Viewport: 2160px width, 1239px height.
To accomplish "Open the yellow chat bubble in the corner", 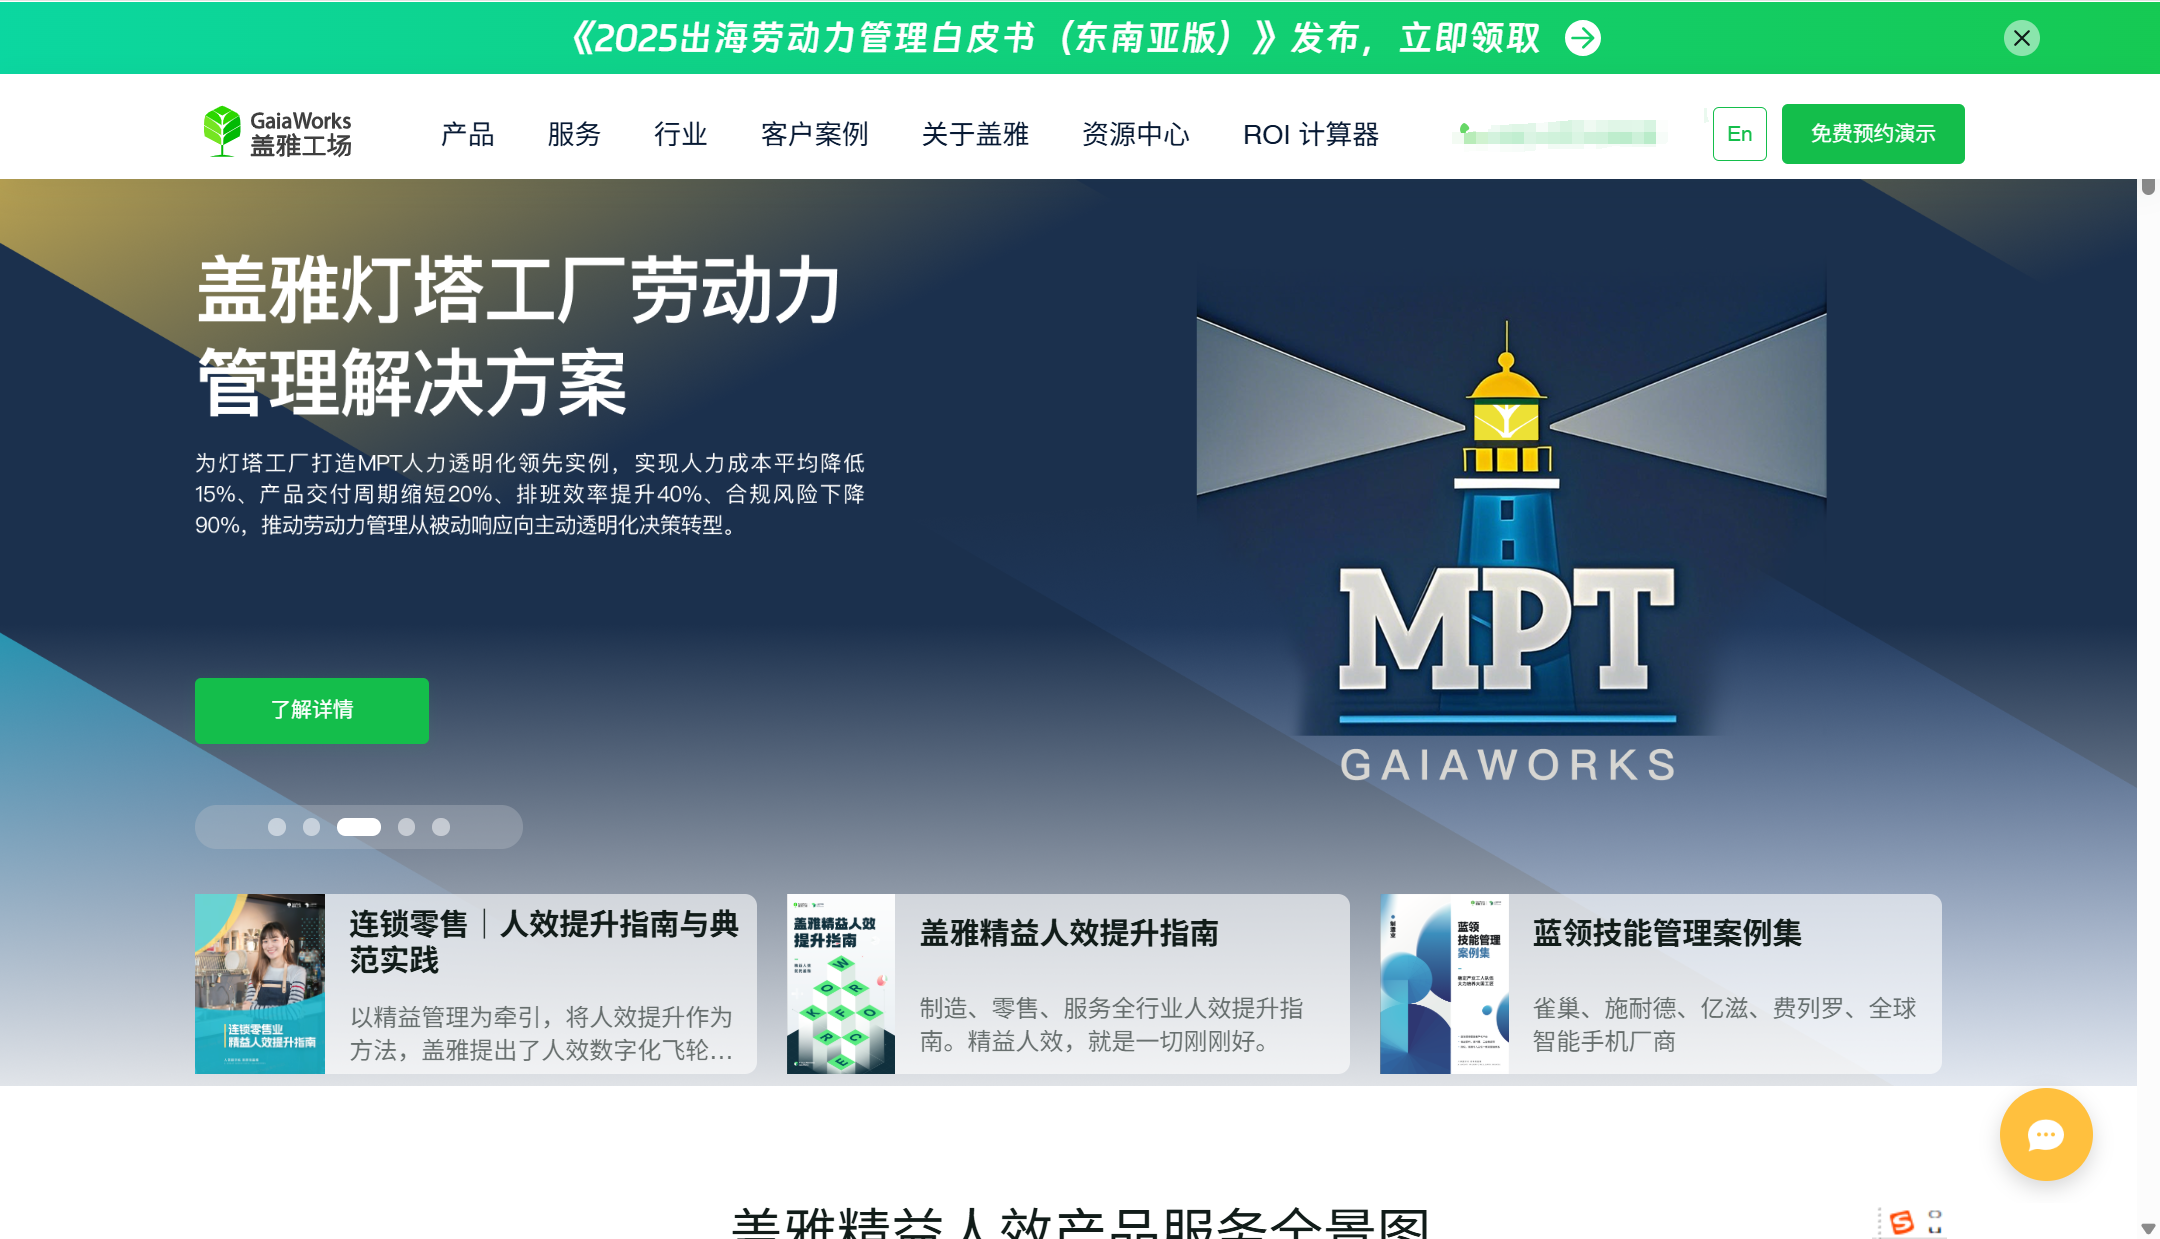I will pos(2045,1135).
